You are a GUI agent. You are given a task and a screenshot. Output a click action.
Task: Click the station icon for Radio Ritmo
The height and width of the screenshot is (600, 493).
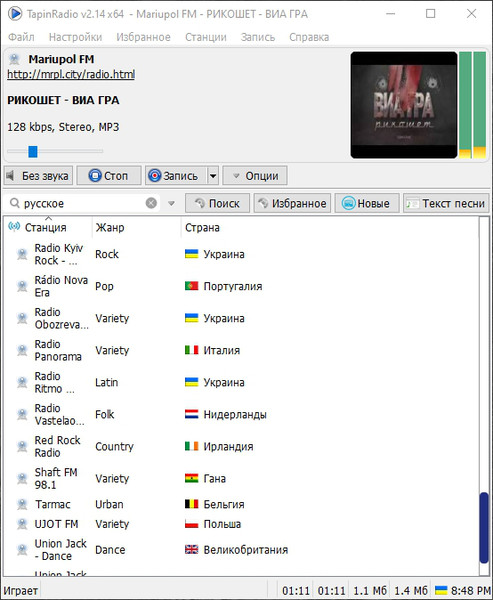(x=22, y=382)
